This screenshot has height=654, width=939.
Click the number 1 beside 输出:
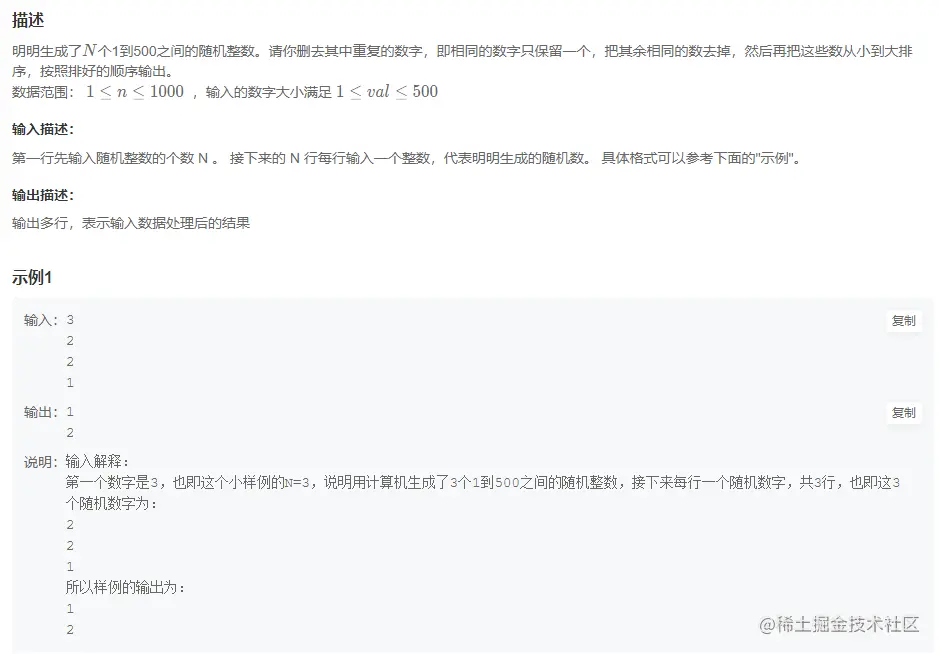click(70, 412)
